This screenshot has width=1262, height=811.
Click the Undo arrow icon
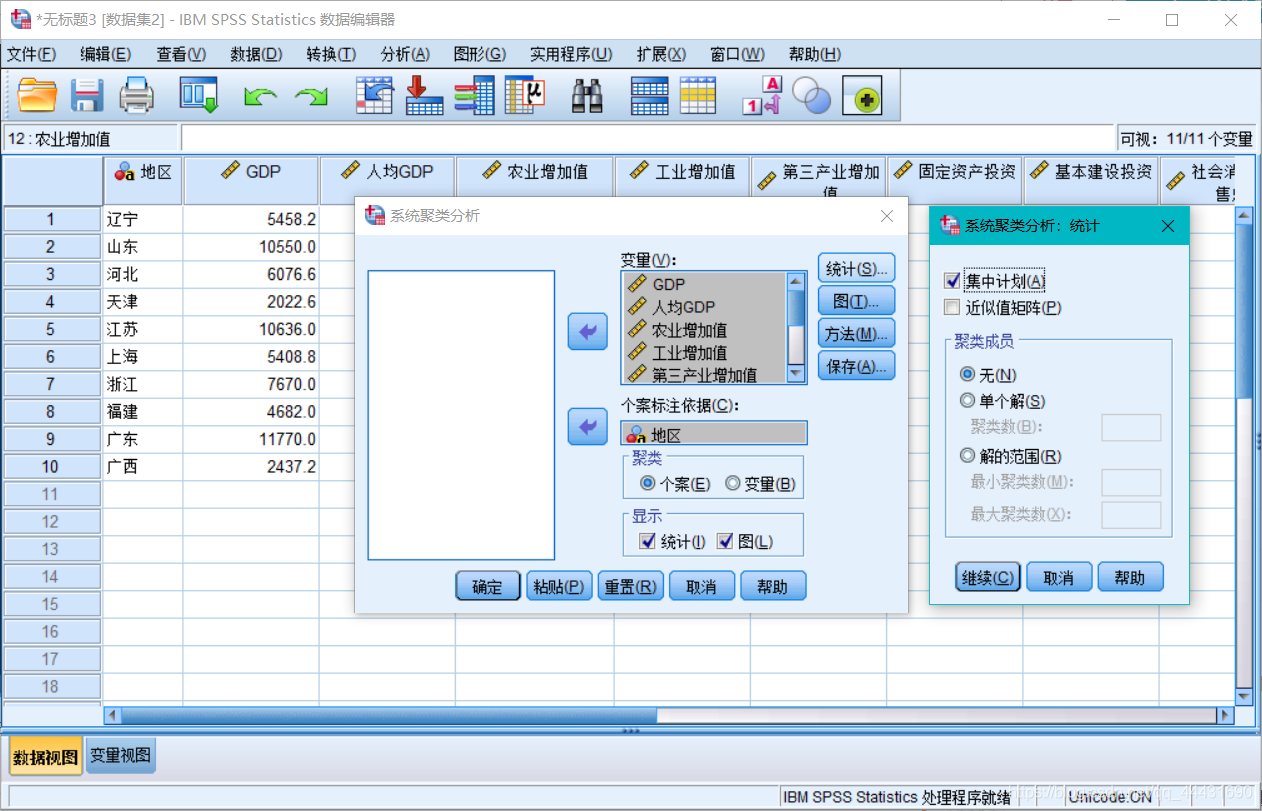point(260,97)
